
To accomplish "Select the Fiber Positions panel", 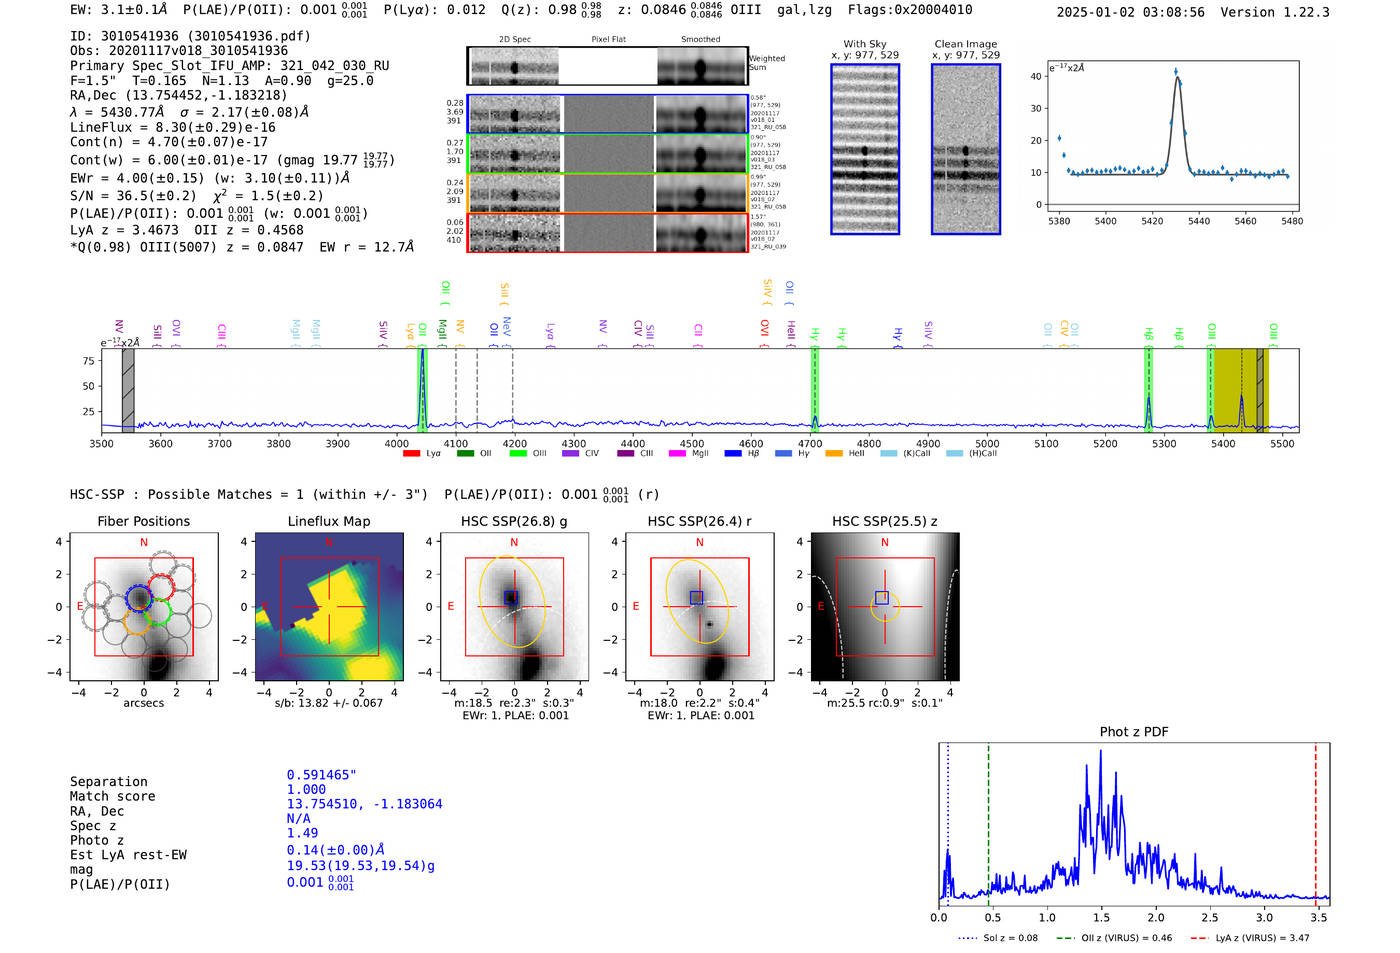I will tap(144, 607).
